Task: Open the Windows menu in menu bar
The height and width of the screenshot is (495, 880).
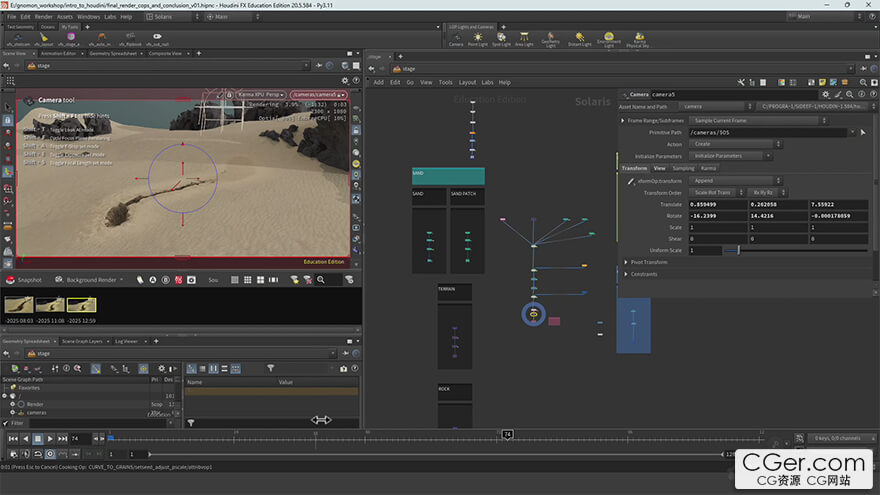Action: click(x=88, y=16)
